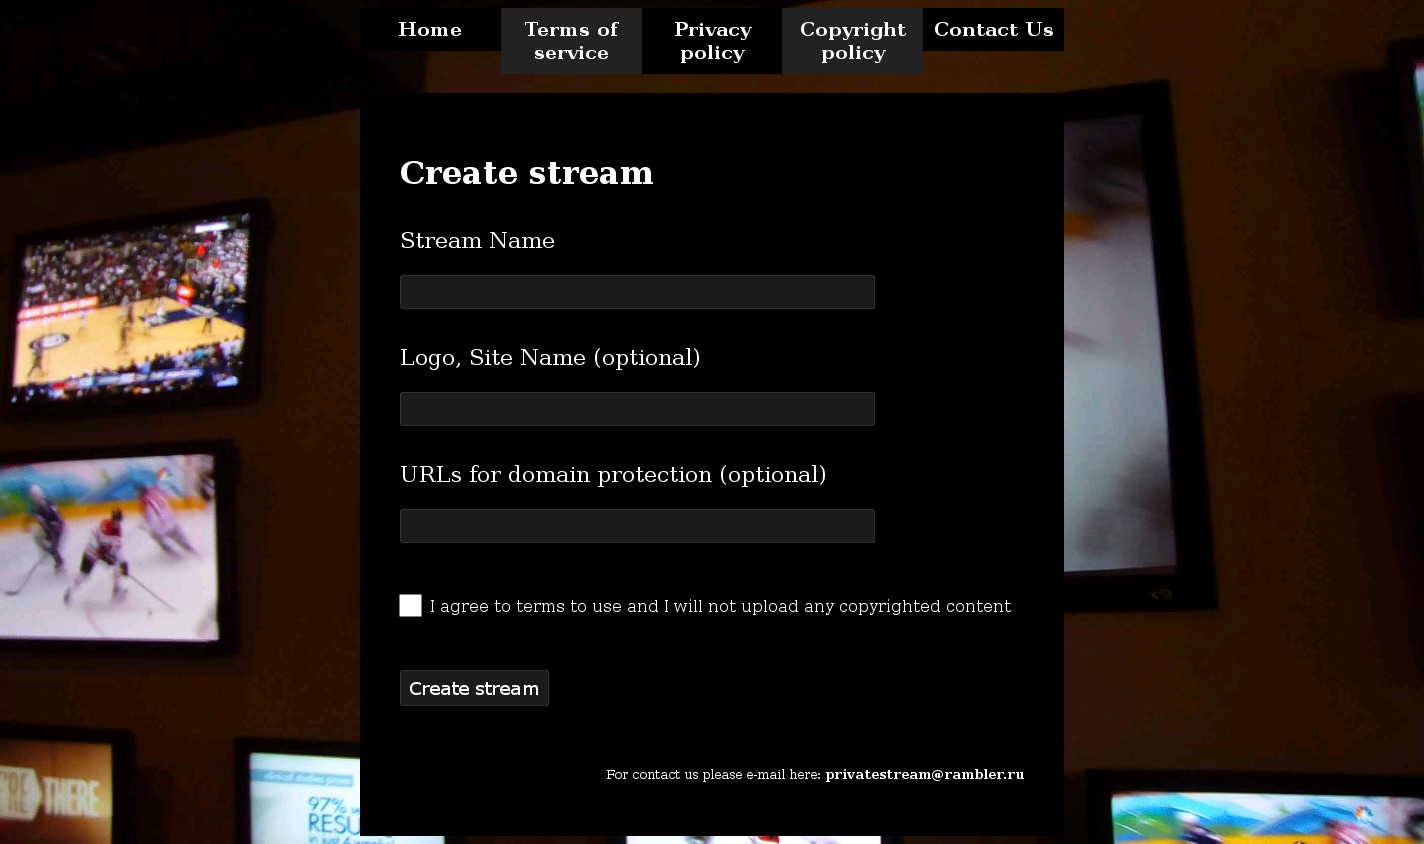Screen dimensions: 1424x844
Task: Click the privatestream@rambler.ru email link
Action: click(924, 774)
